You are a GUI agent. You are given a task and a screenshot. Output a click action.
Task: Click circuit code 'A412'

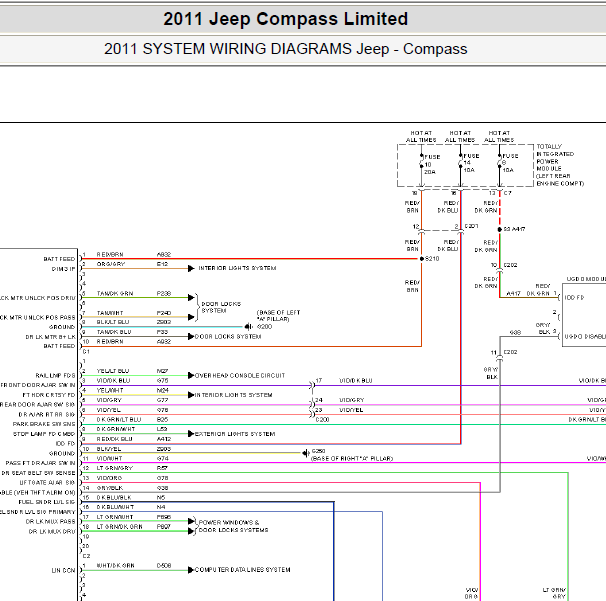[x=164, y=439]
